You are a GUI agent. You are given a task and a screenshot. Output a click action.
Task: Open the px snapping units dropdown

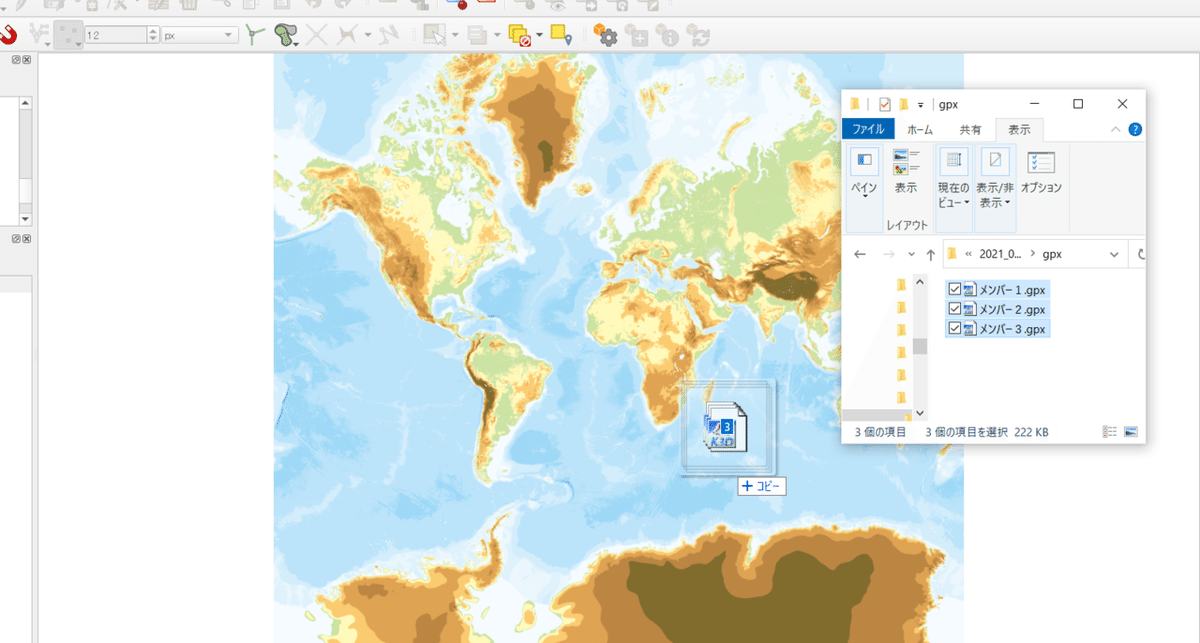pos(200,35)
